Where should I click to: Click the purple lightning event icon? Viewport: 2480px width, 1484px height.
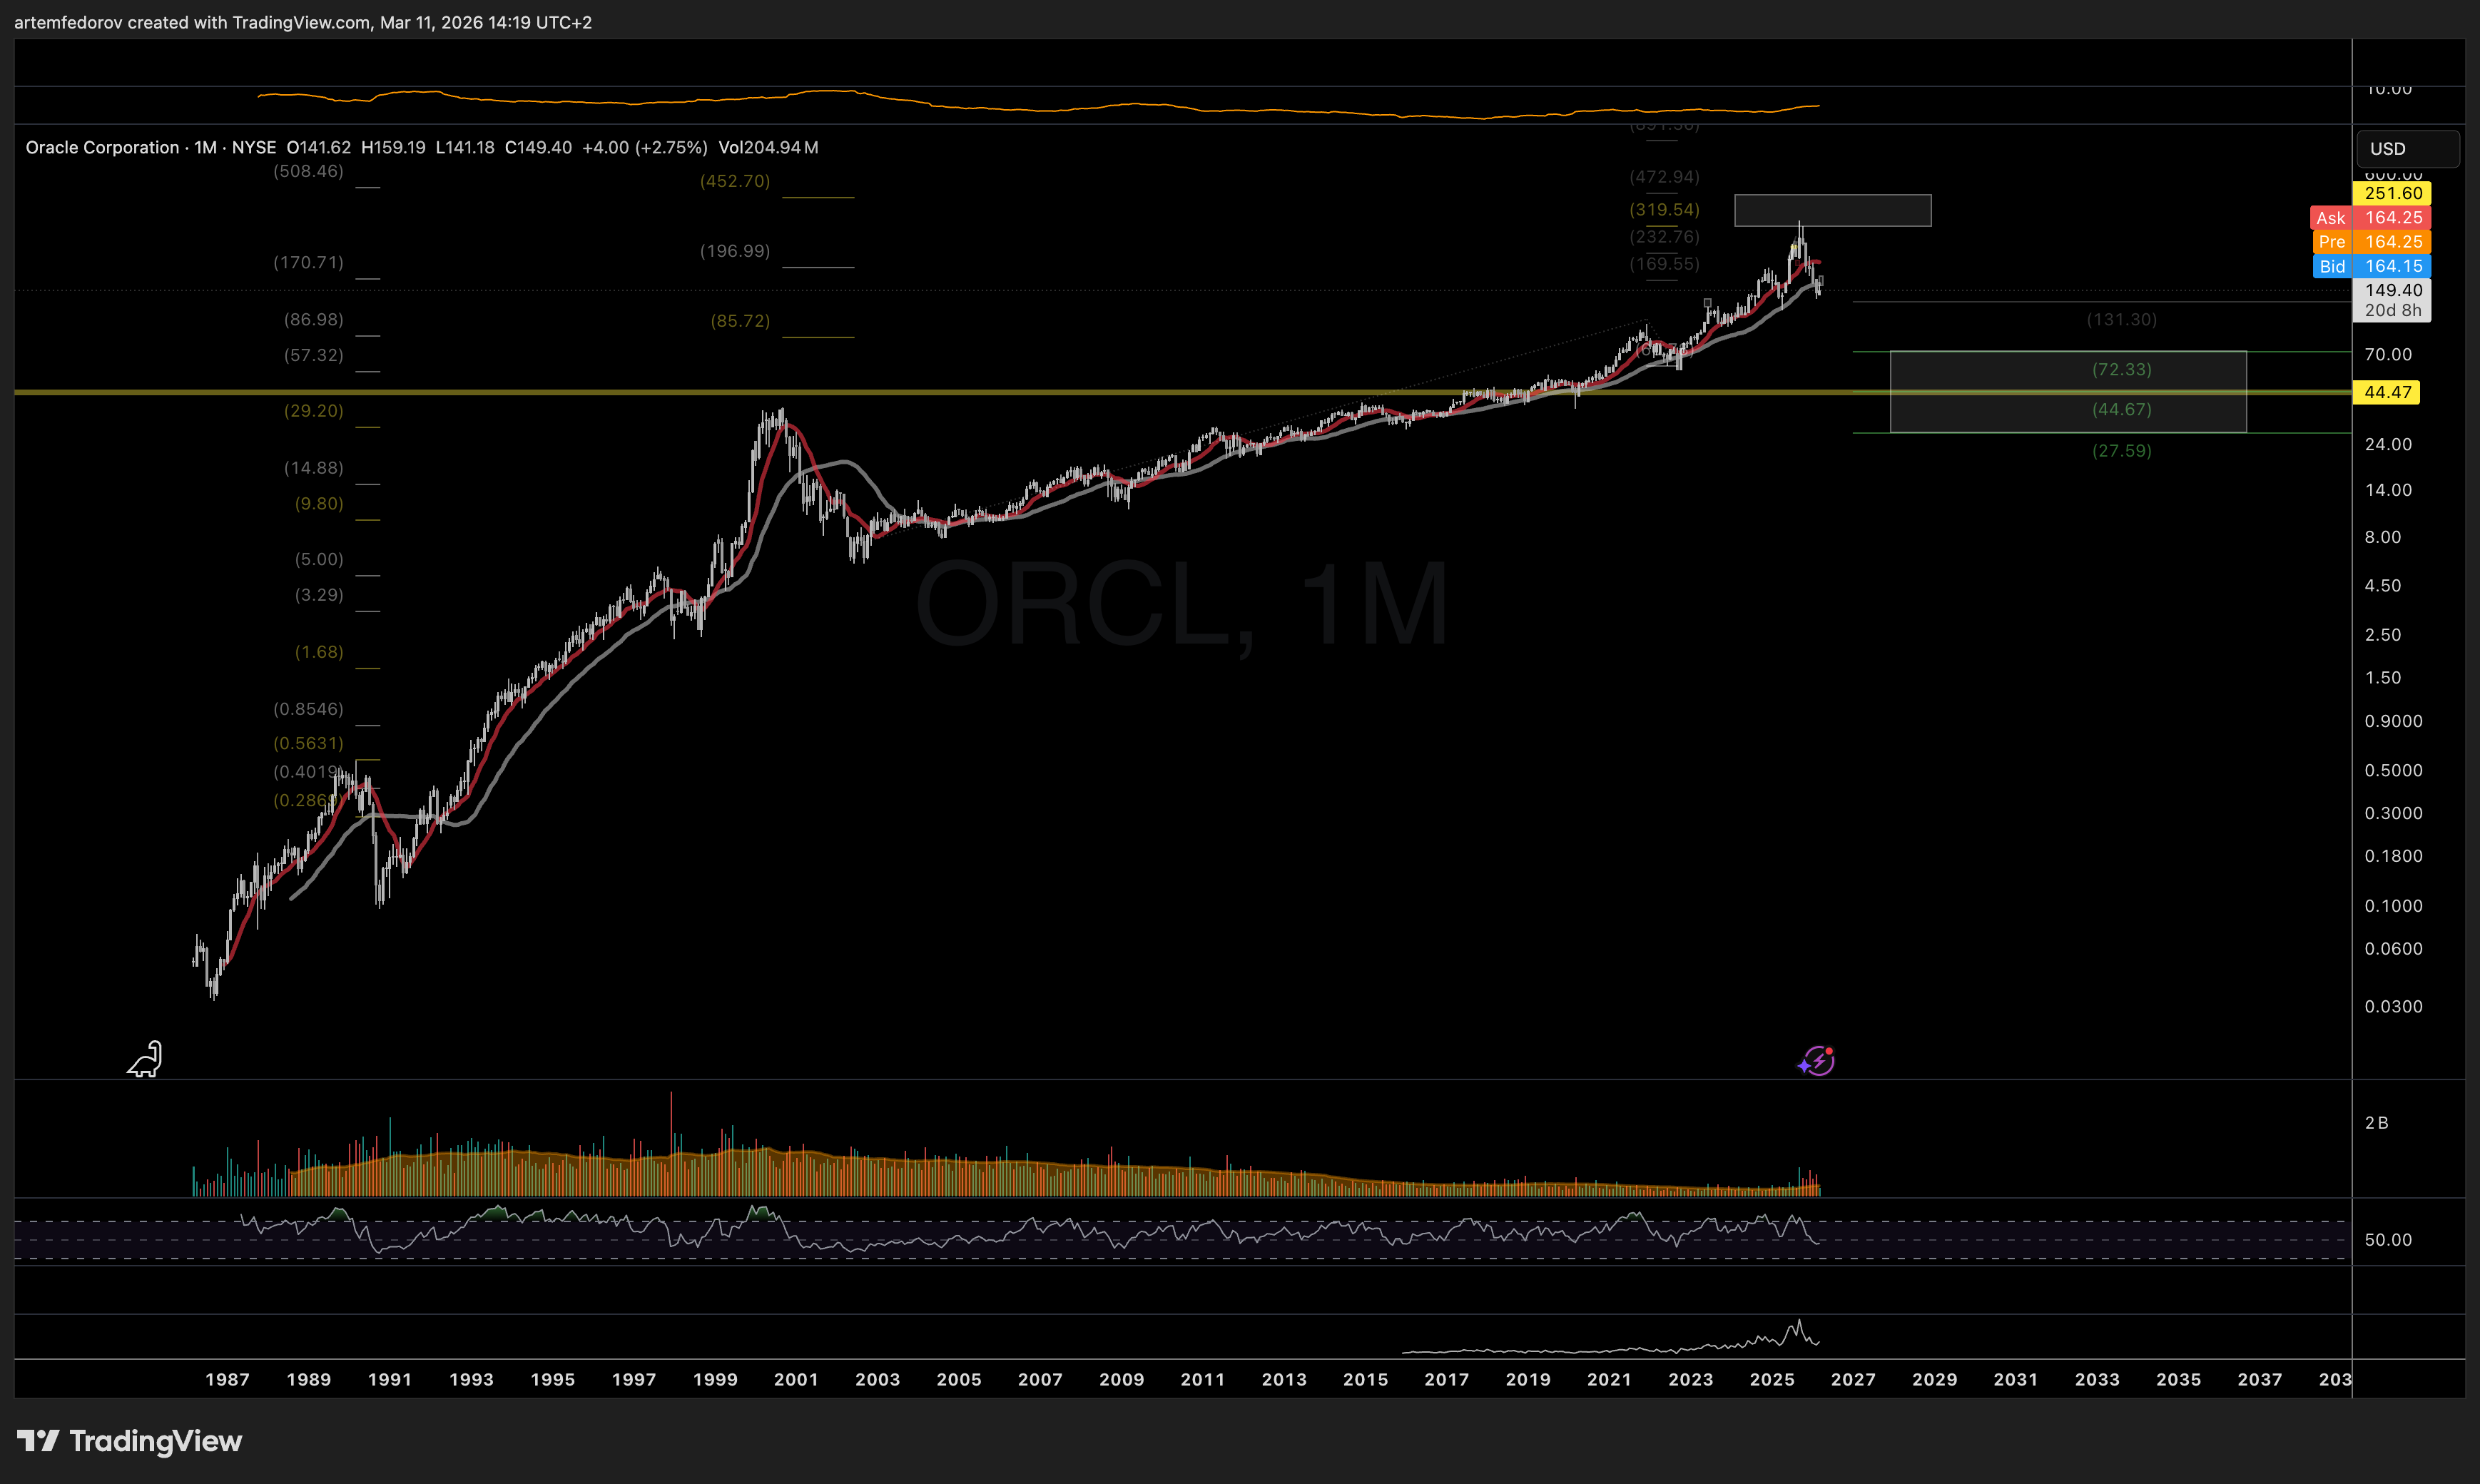[1817, 1060]
